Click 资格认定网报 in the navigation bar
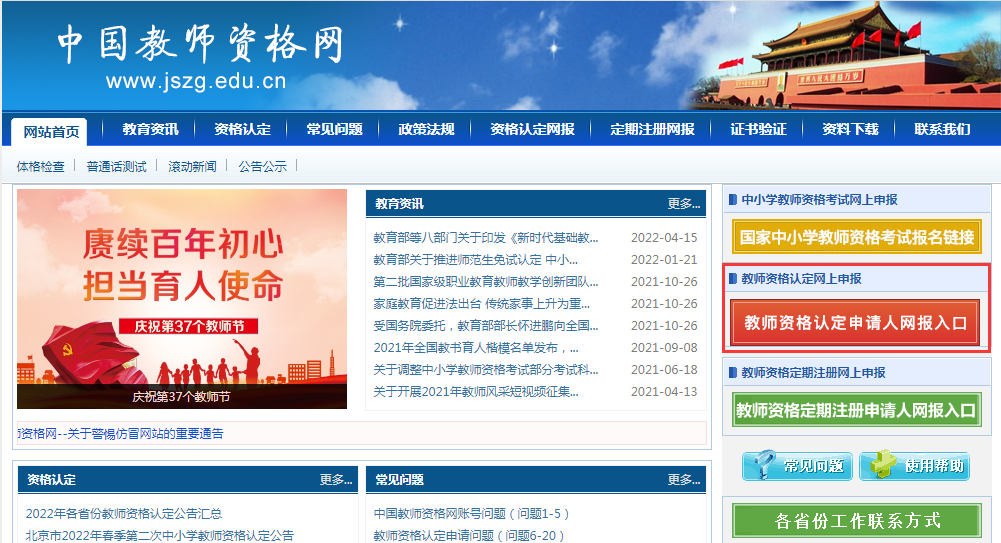Screen dimensions: 1001x543 [x=532, y=130]
